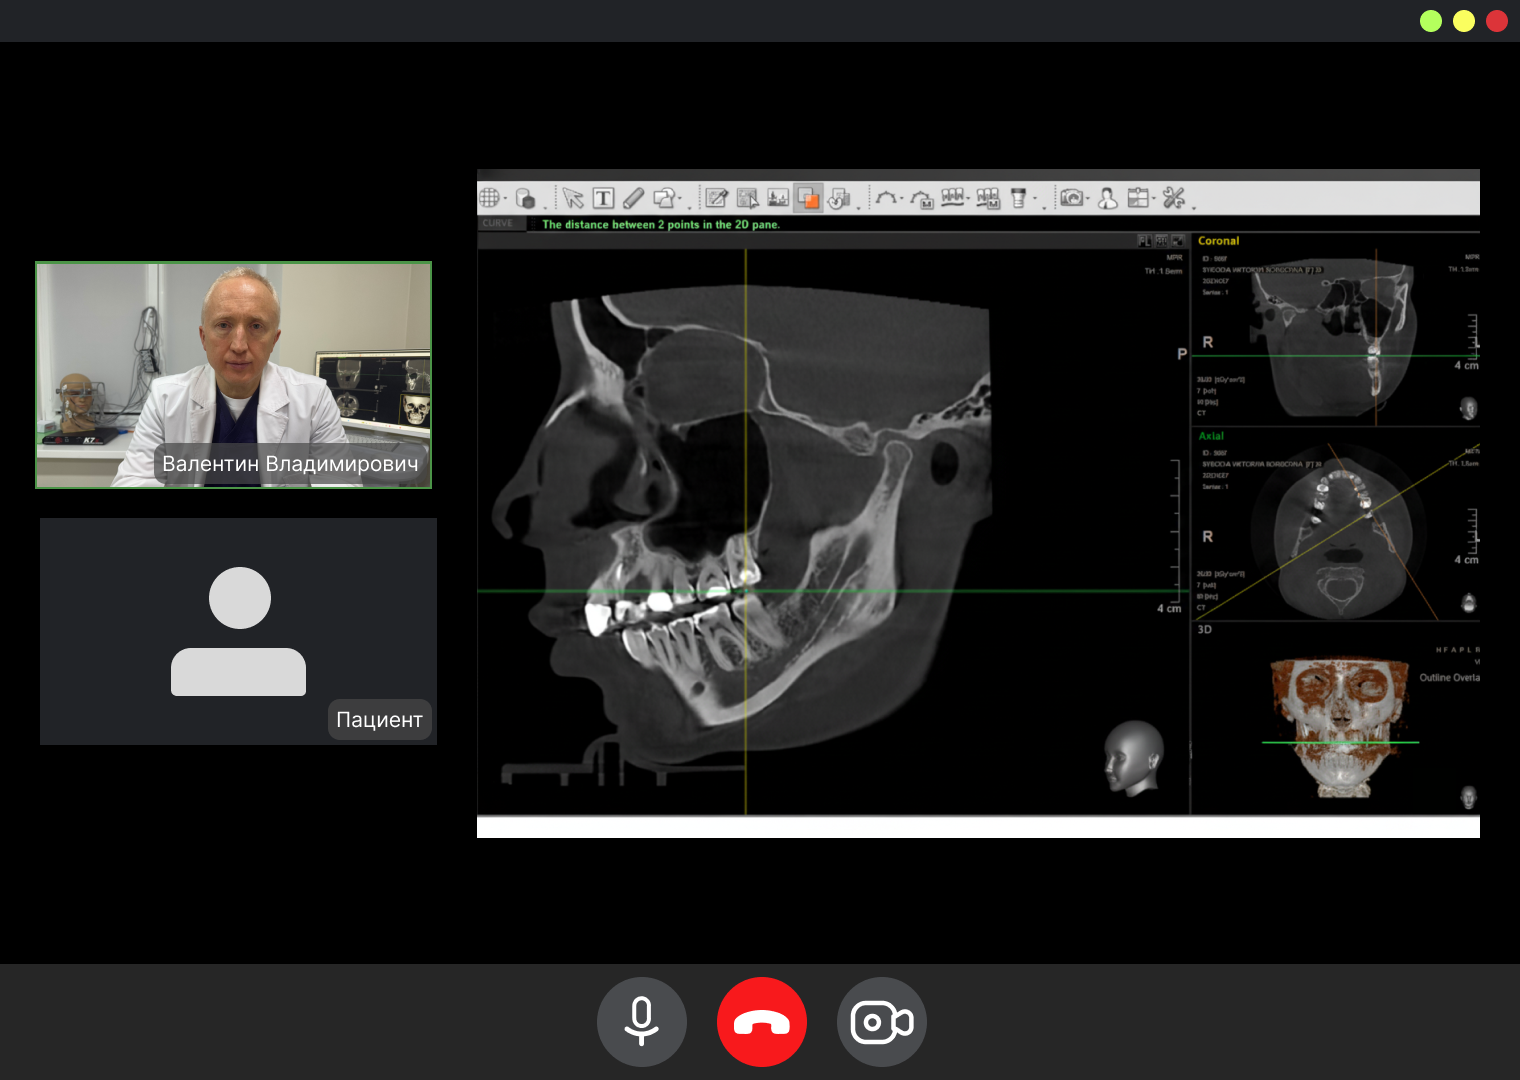
Task: End the call with red hang-up button
Action: tap(762, 1022)
